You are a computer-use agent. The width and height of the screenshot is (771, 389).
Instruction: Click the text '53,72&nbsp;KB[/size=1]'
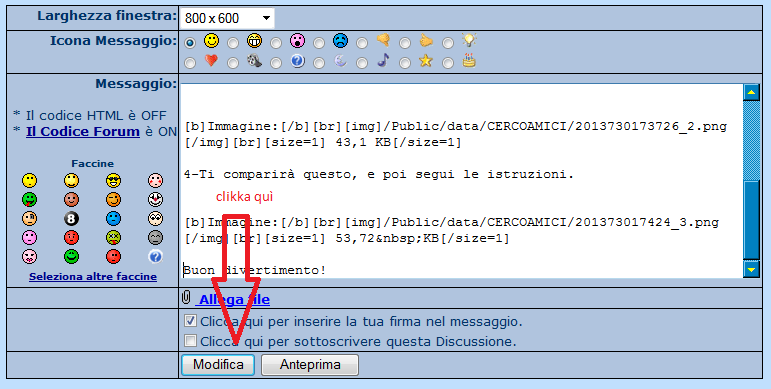tap(422, 239)
